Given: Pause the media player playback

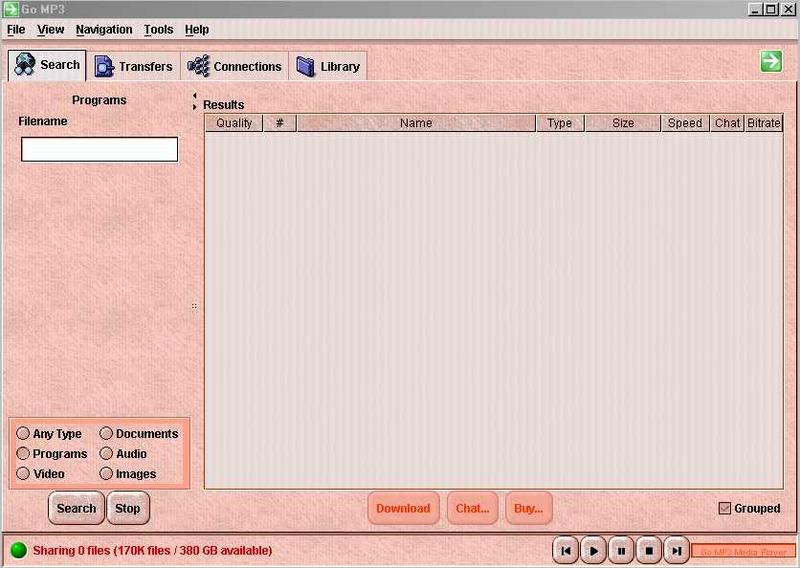Looking at the screenshot, I should [x=621, y=551].
